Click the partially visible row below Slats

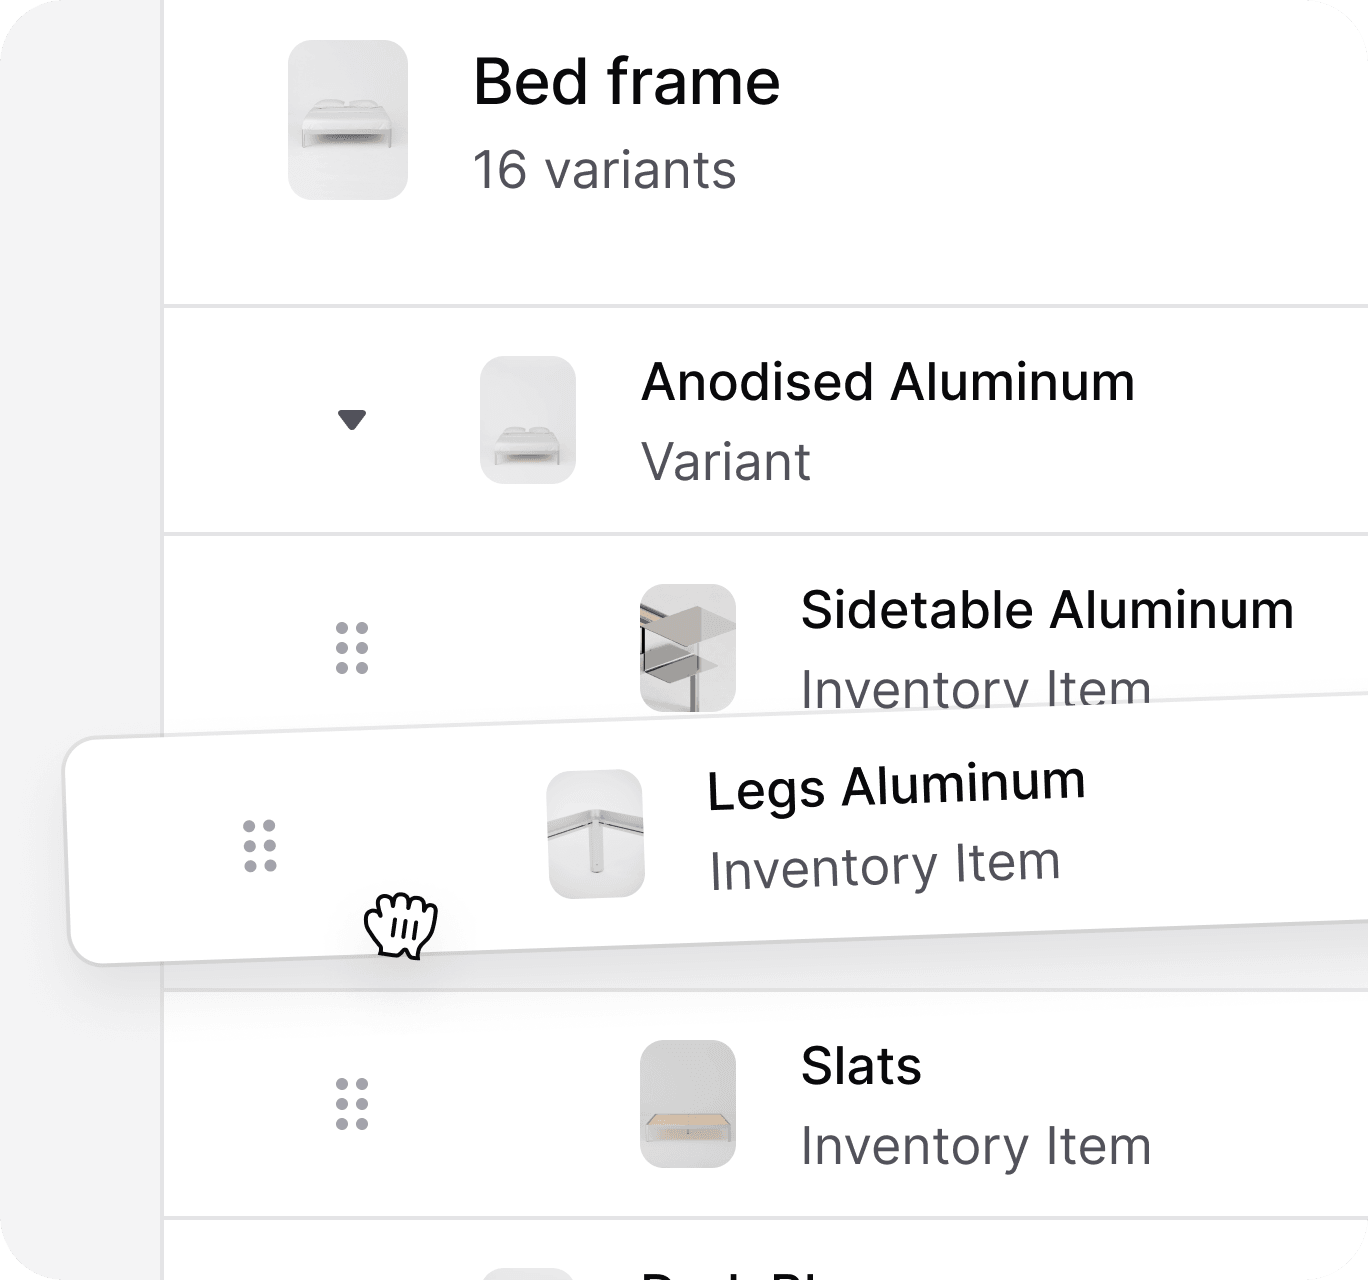click(x=765, y=1250)
